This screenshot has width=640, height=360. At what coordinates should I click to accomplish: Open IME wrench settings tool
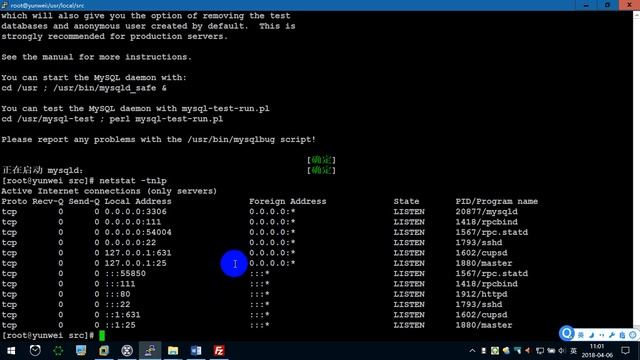(x=611, y=335)
